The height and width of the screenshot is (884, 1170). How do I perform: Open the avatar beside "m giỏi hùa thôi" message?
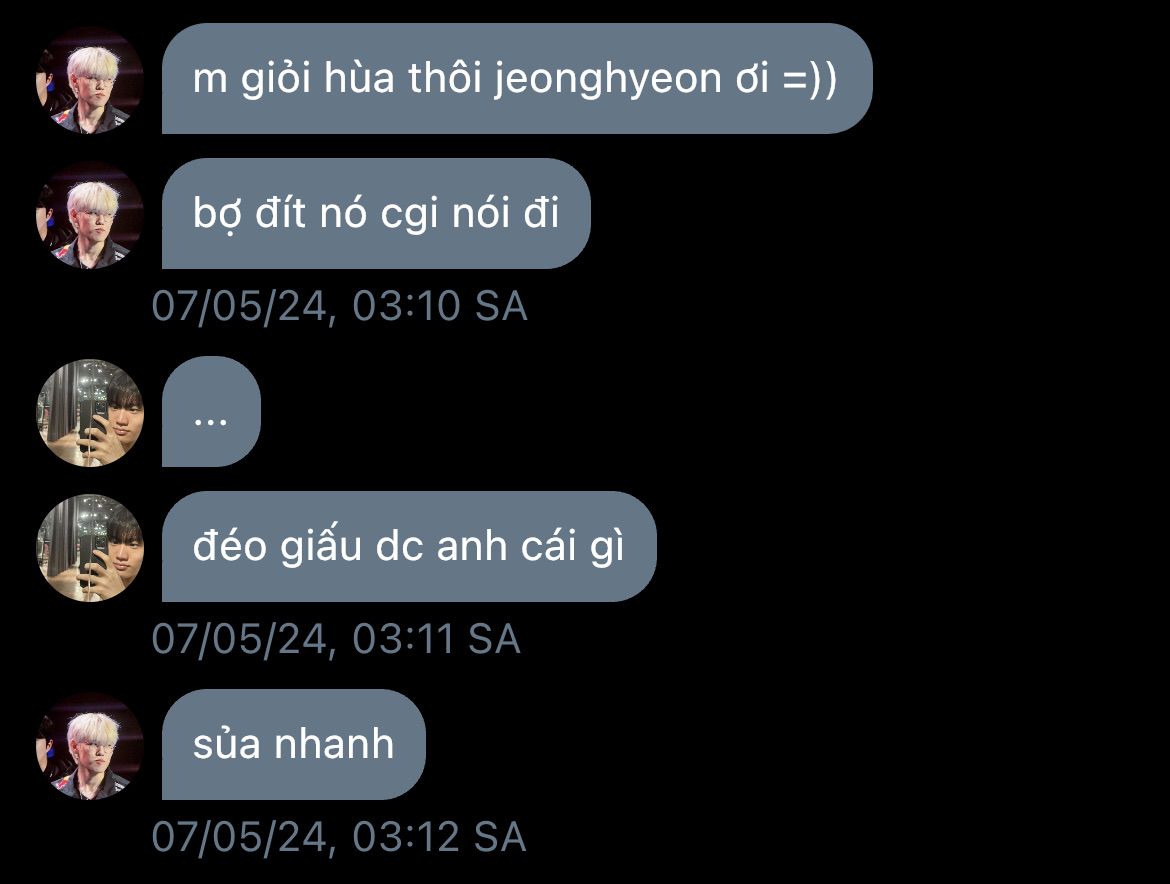(x=90, y=80)
